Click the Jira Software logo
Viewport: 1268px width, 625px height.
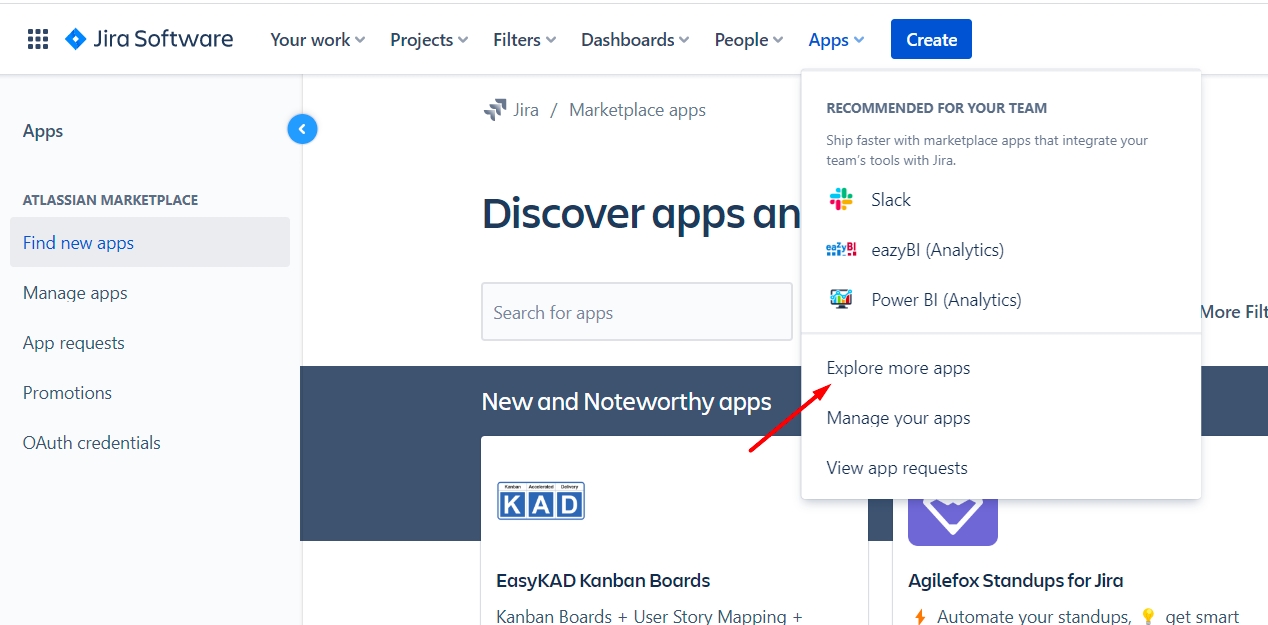[x=149, y=40]
